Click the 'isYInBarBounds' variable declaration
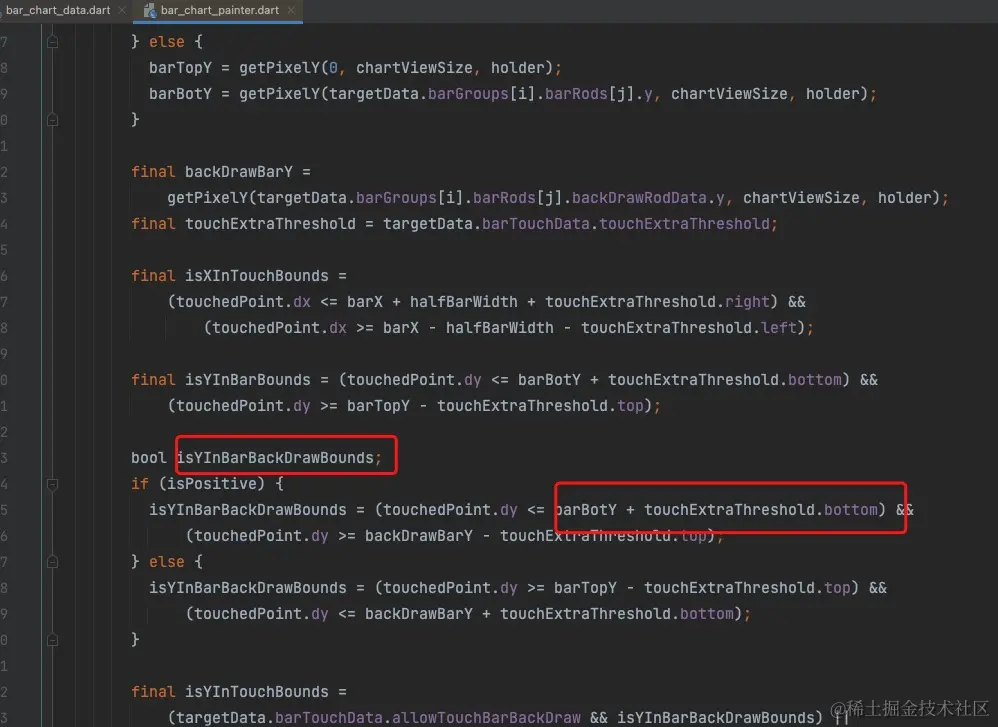The image size is (998, 727). pos(248,380)
